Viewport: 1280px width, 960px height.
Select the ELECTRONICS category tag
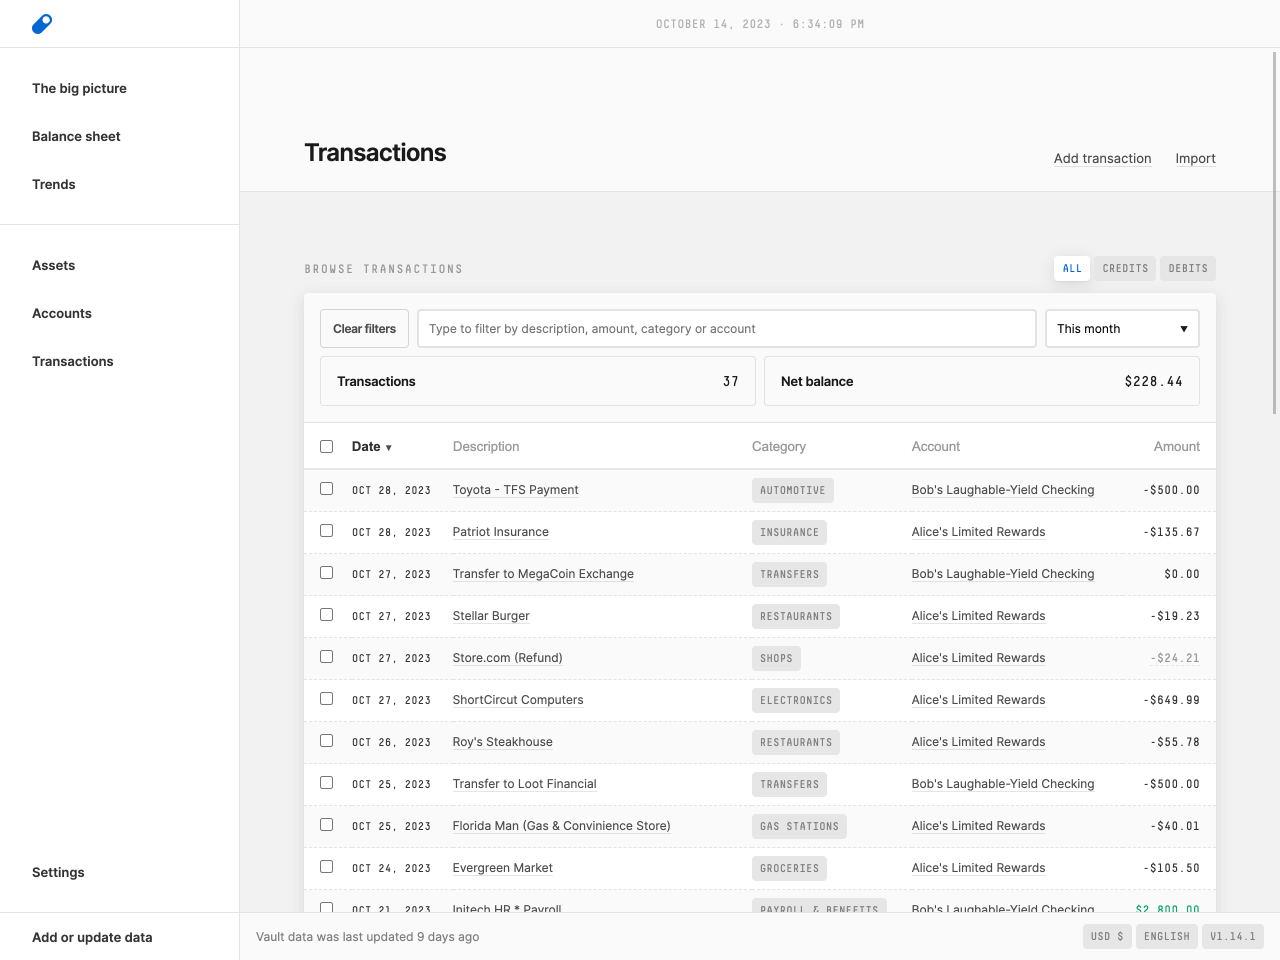[x=796, y=701]
